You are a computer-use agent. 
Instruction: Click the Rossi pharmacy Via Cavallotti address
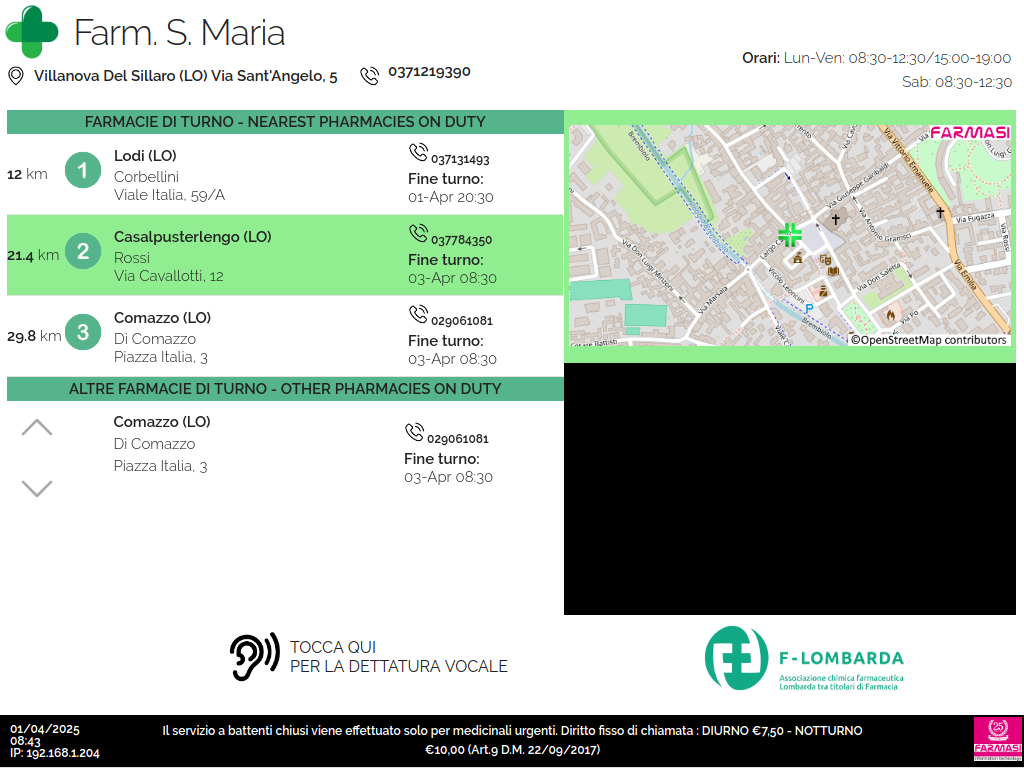[168, 276]
